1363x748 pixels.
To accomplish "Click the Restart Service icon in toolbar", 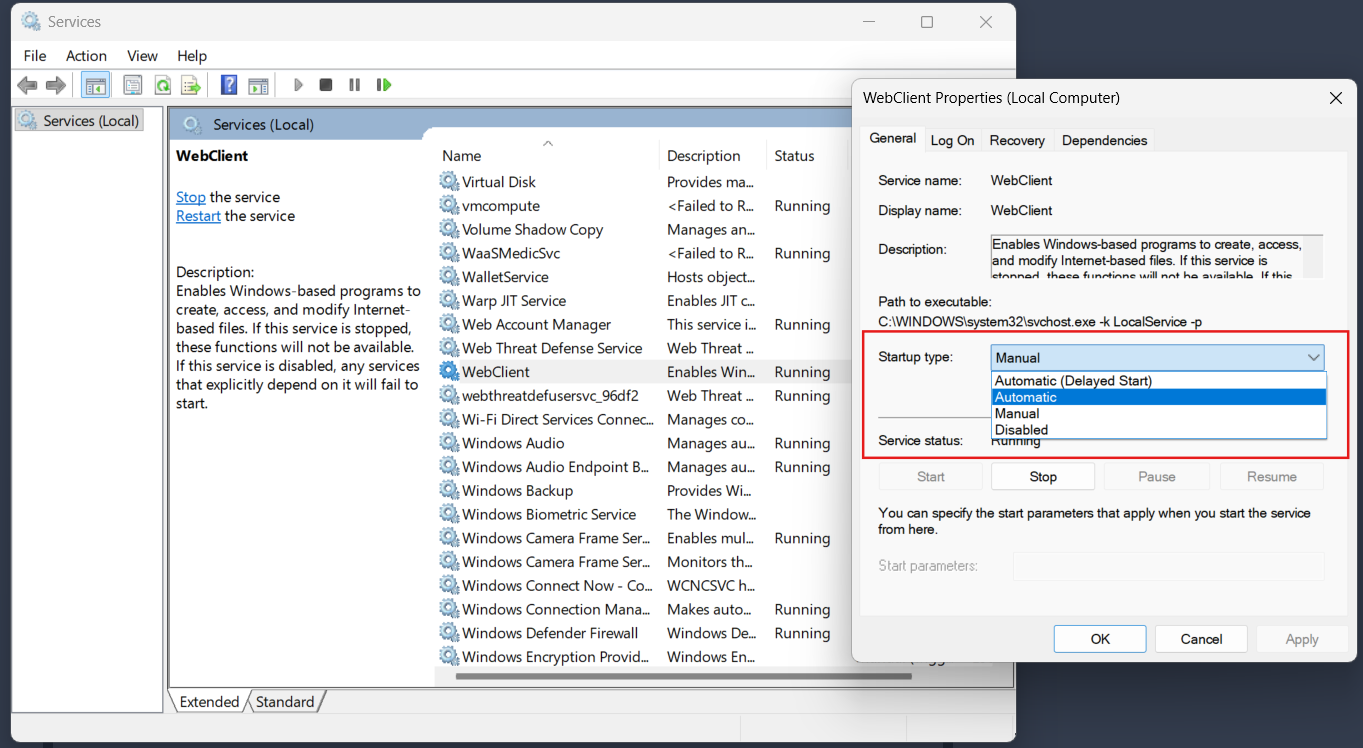I will tap(384, 86).
